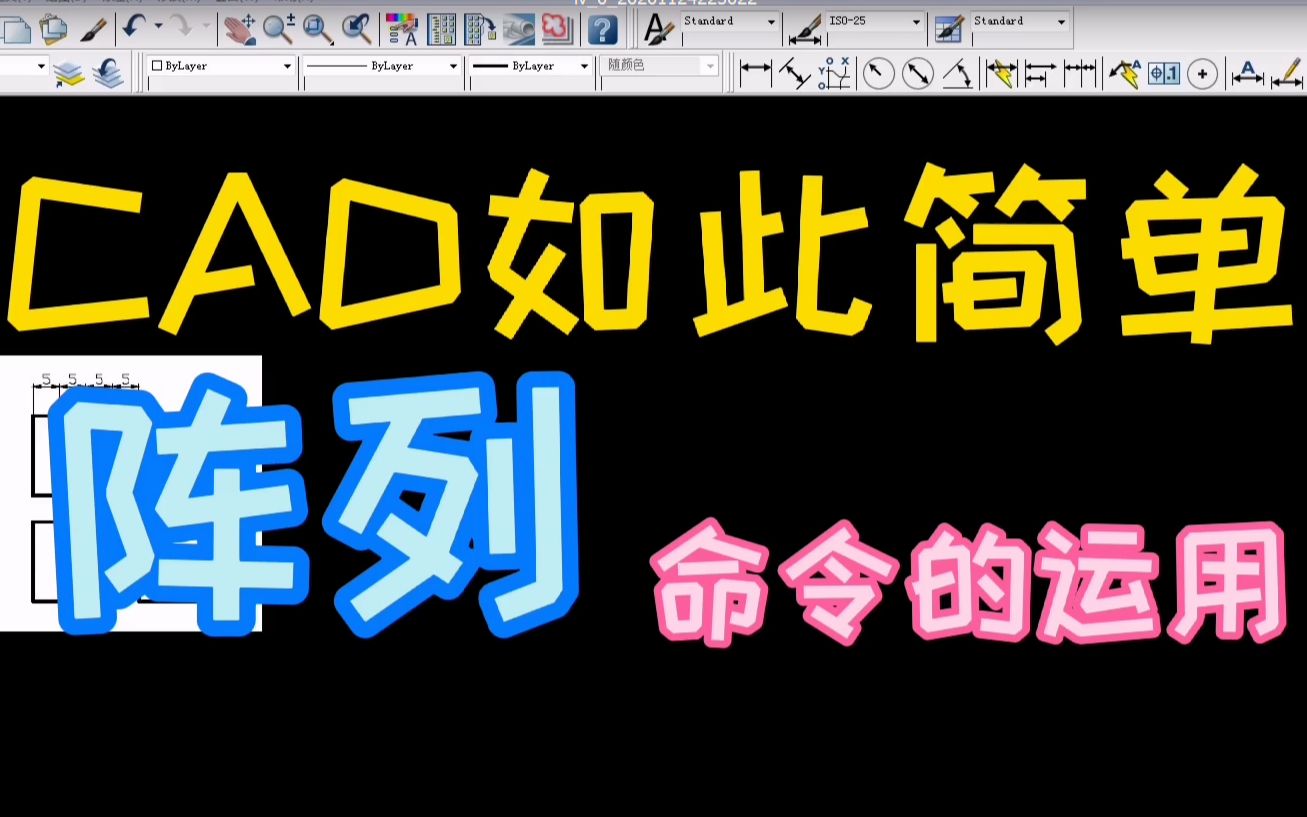
Task: Open DesignCenter icon
Action: 442,30
